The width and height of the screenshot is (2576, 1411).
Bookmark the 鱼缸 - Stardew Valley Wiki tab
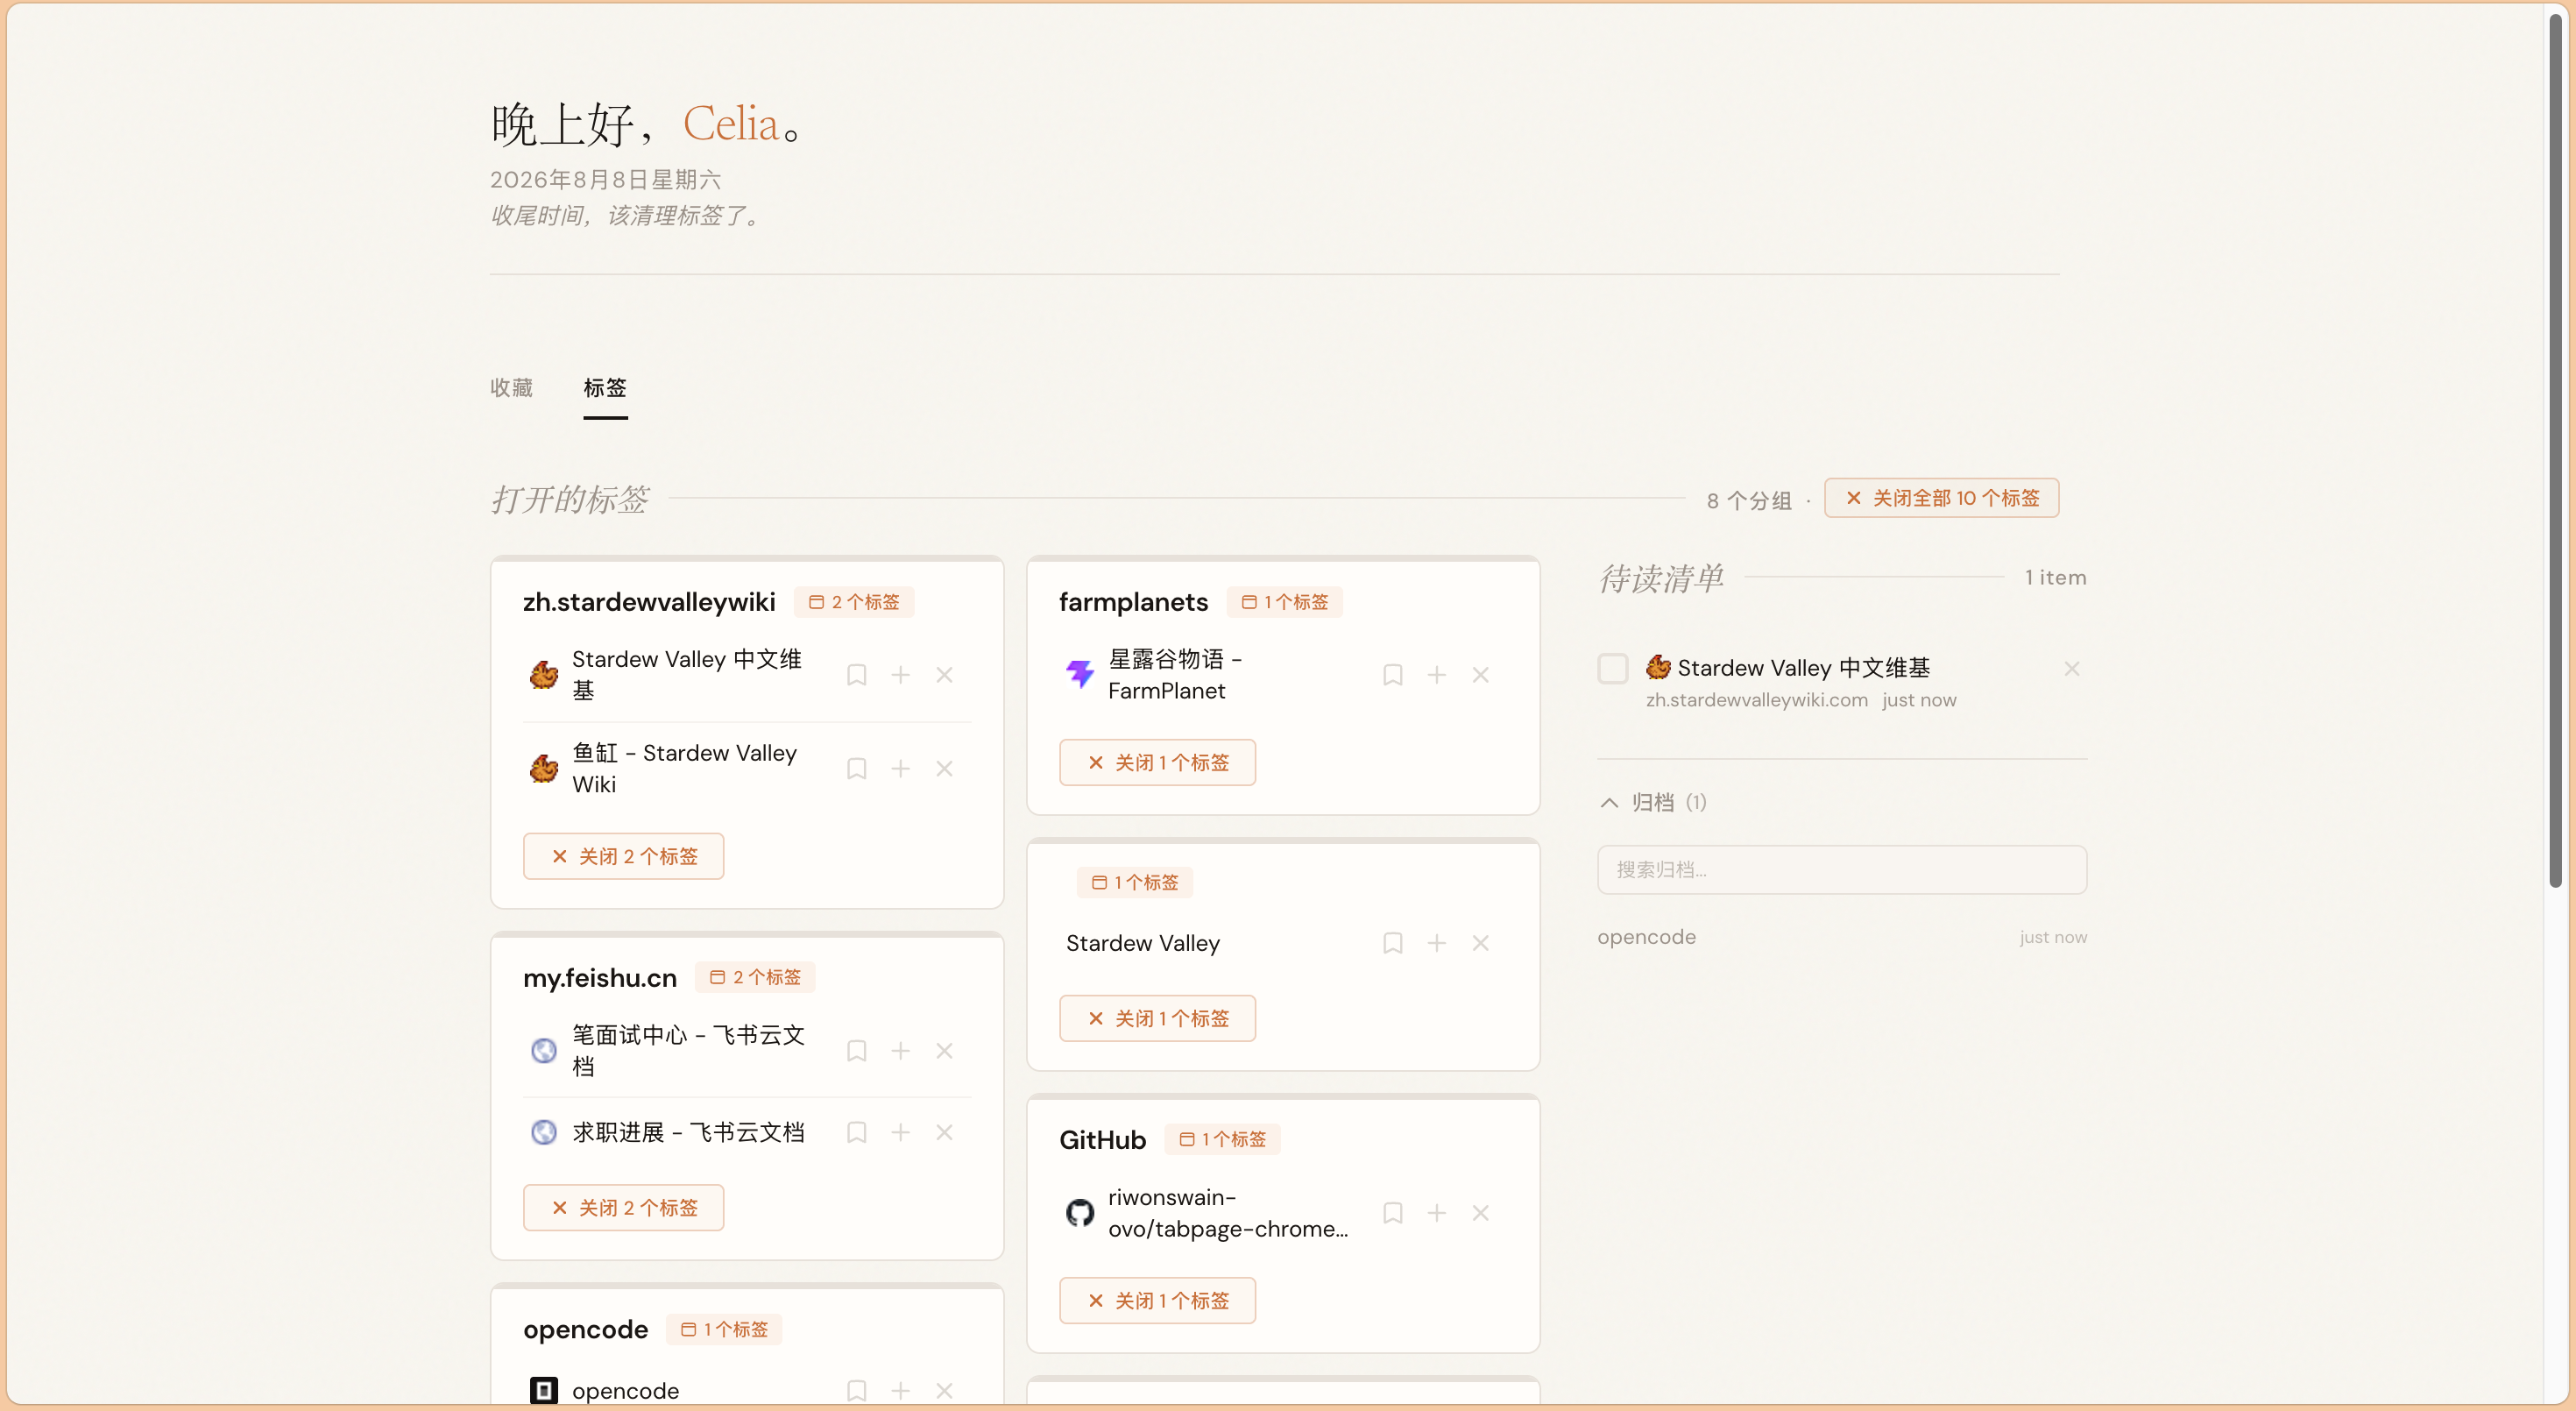click(x=856, y=768)
